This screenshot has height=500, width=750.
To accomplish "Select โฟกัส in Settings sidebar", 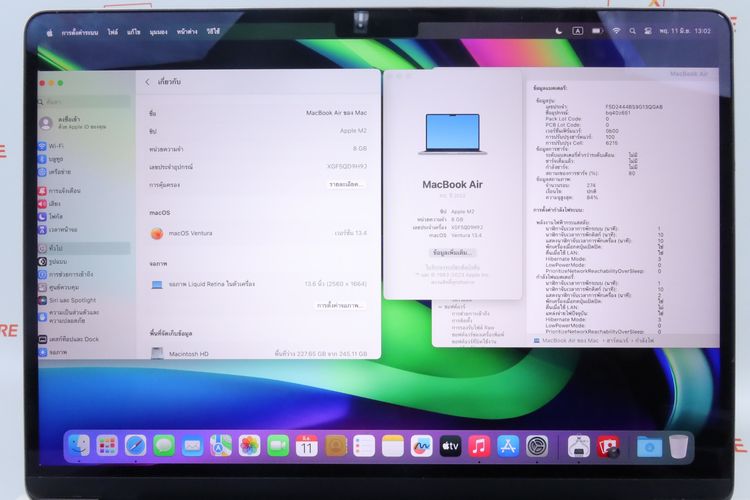I will click(51, 216).
